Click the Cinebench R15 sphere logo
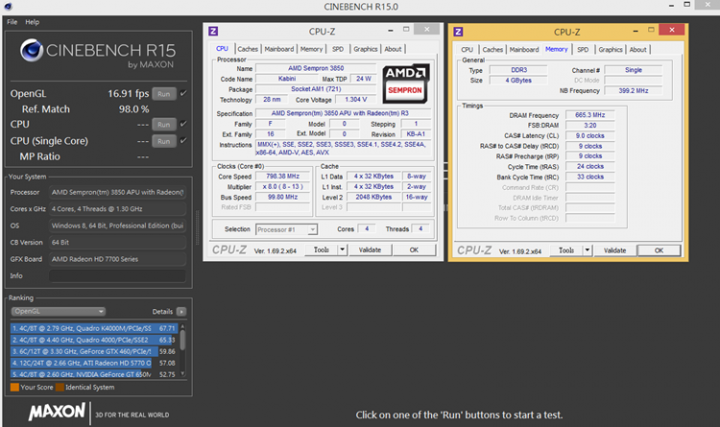The image size is (720, 427). [x=31, y=50]
